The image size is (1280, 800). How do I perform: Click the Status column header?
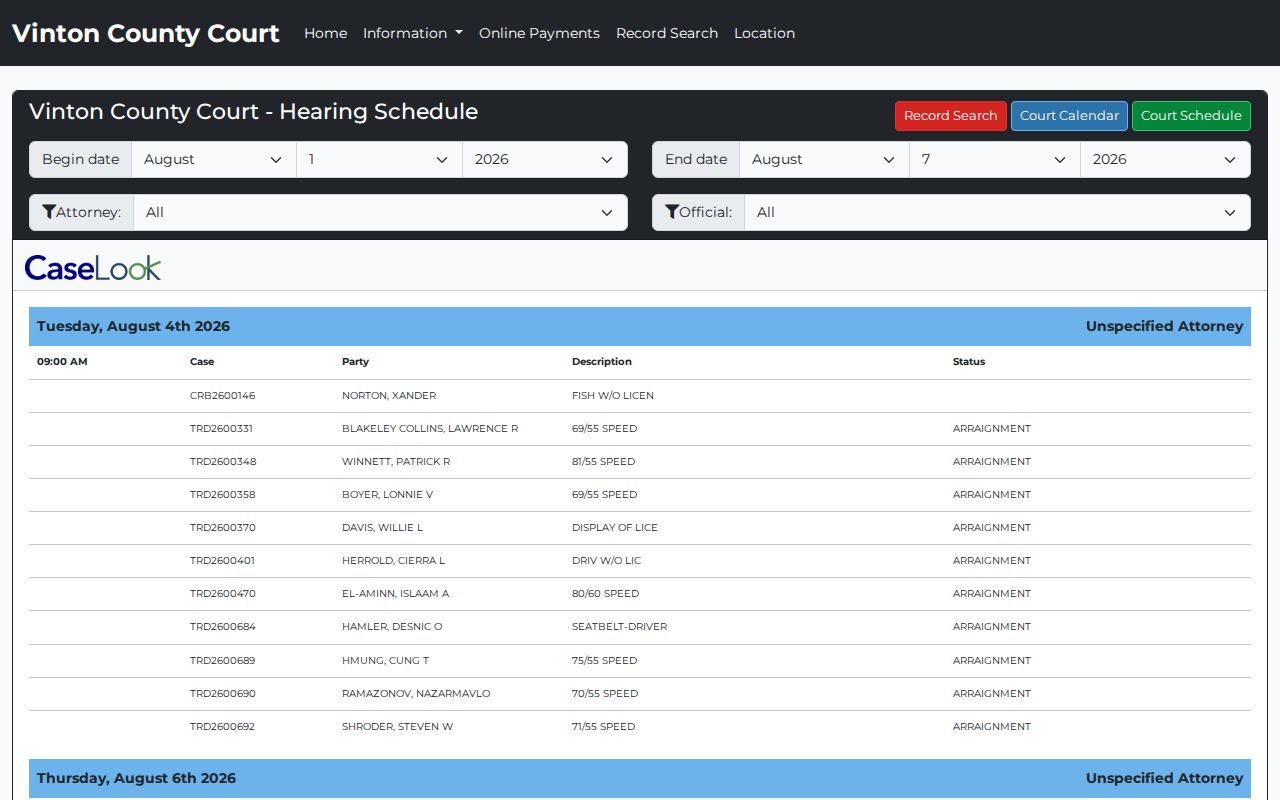[969, 361]
